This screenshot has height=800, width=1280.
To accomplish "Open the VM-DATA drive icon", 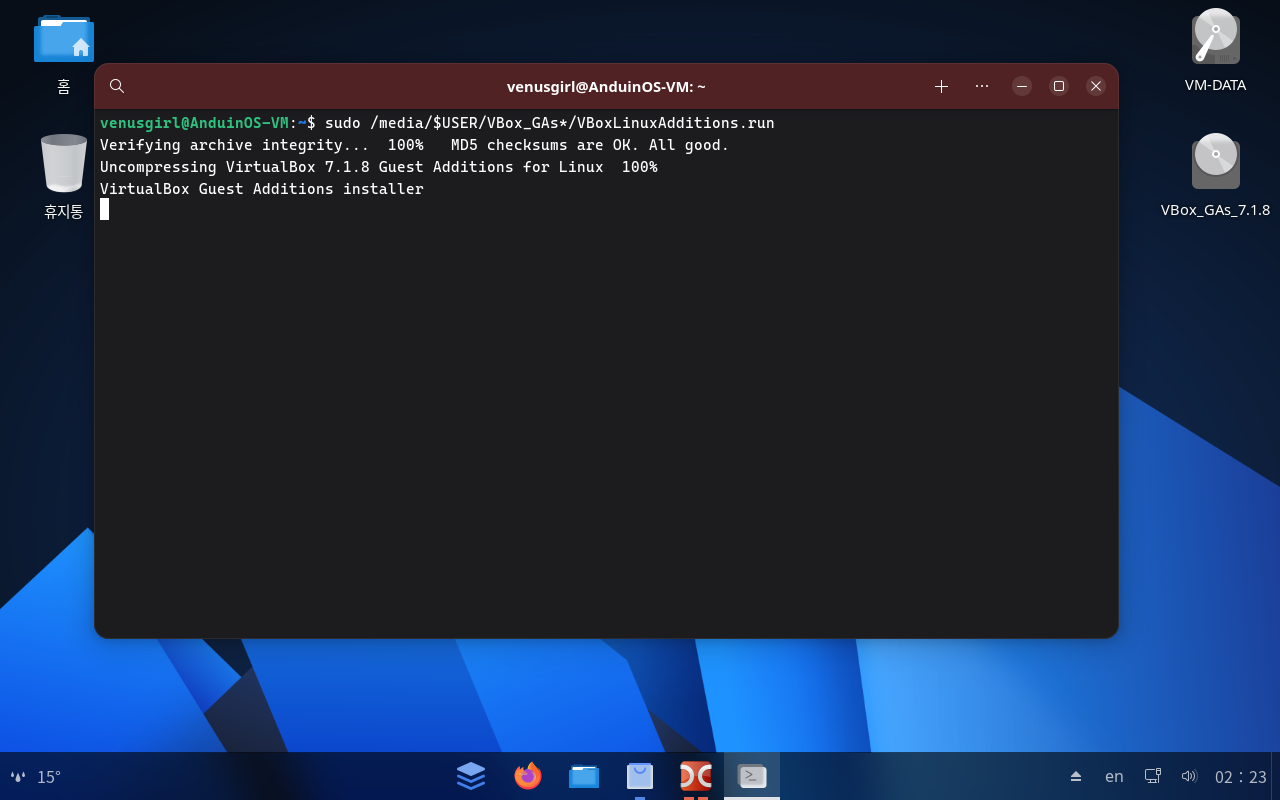I will pyautogui.click(x=1215, y=37).
